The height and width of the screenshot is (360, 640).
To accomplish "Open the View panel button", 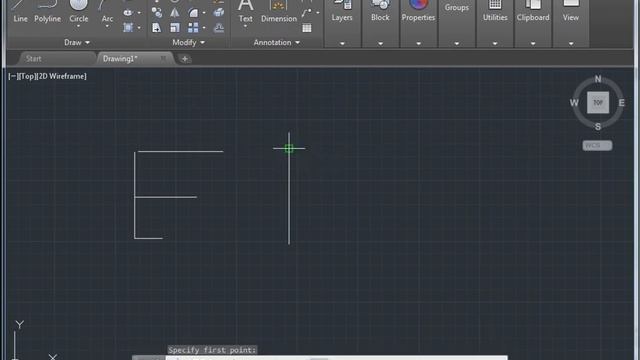I will coord(571,11).
